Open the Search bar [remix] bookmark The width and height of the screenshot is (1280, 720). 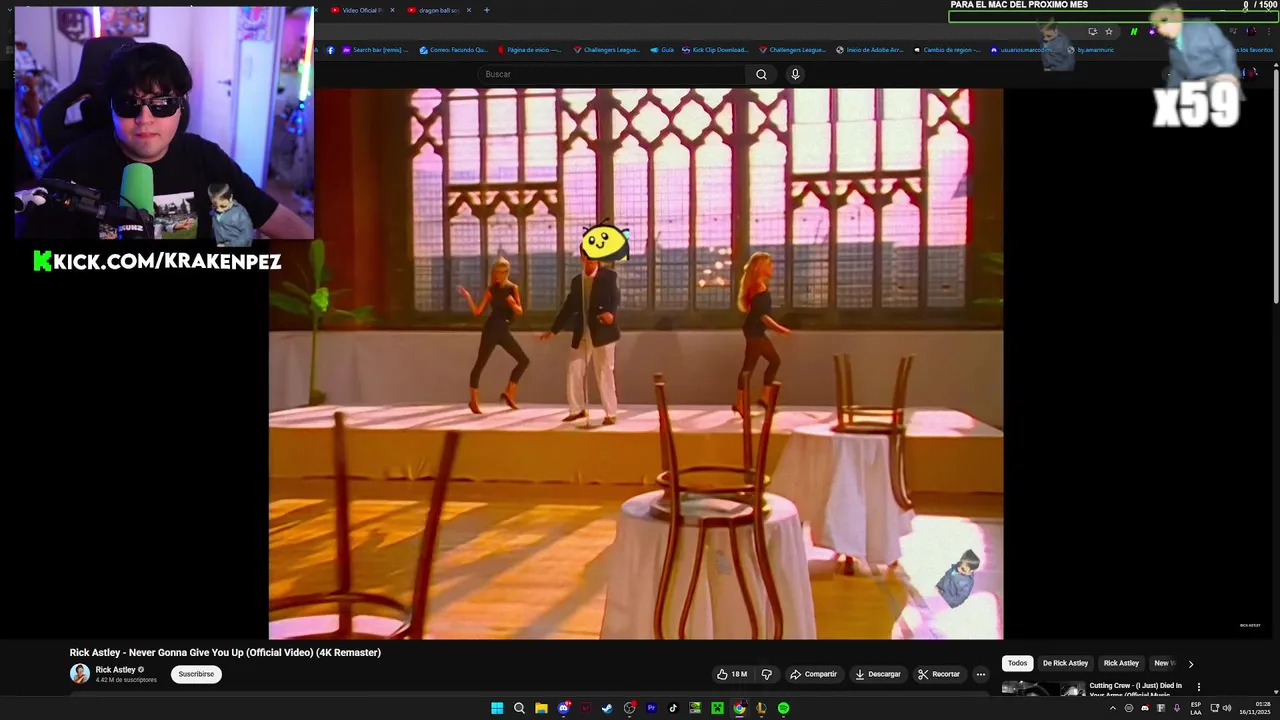pos(375,50)
